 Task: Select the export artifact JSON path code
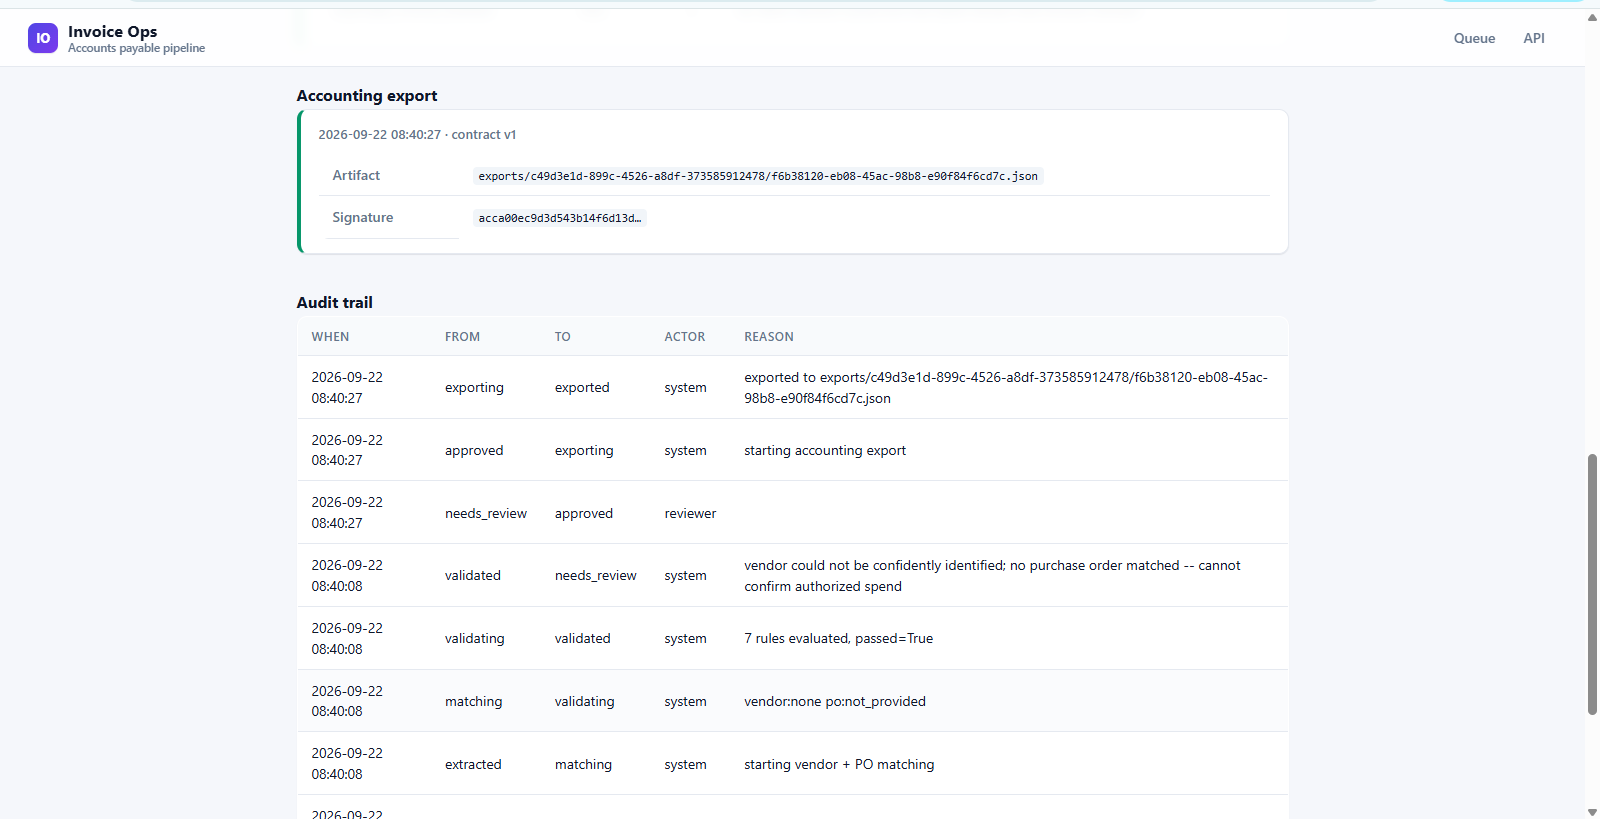click(758, 176)
